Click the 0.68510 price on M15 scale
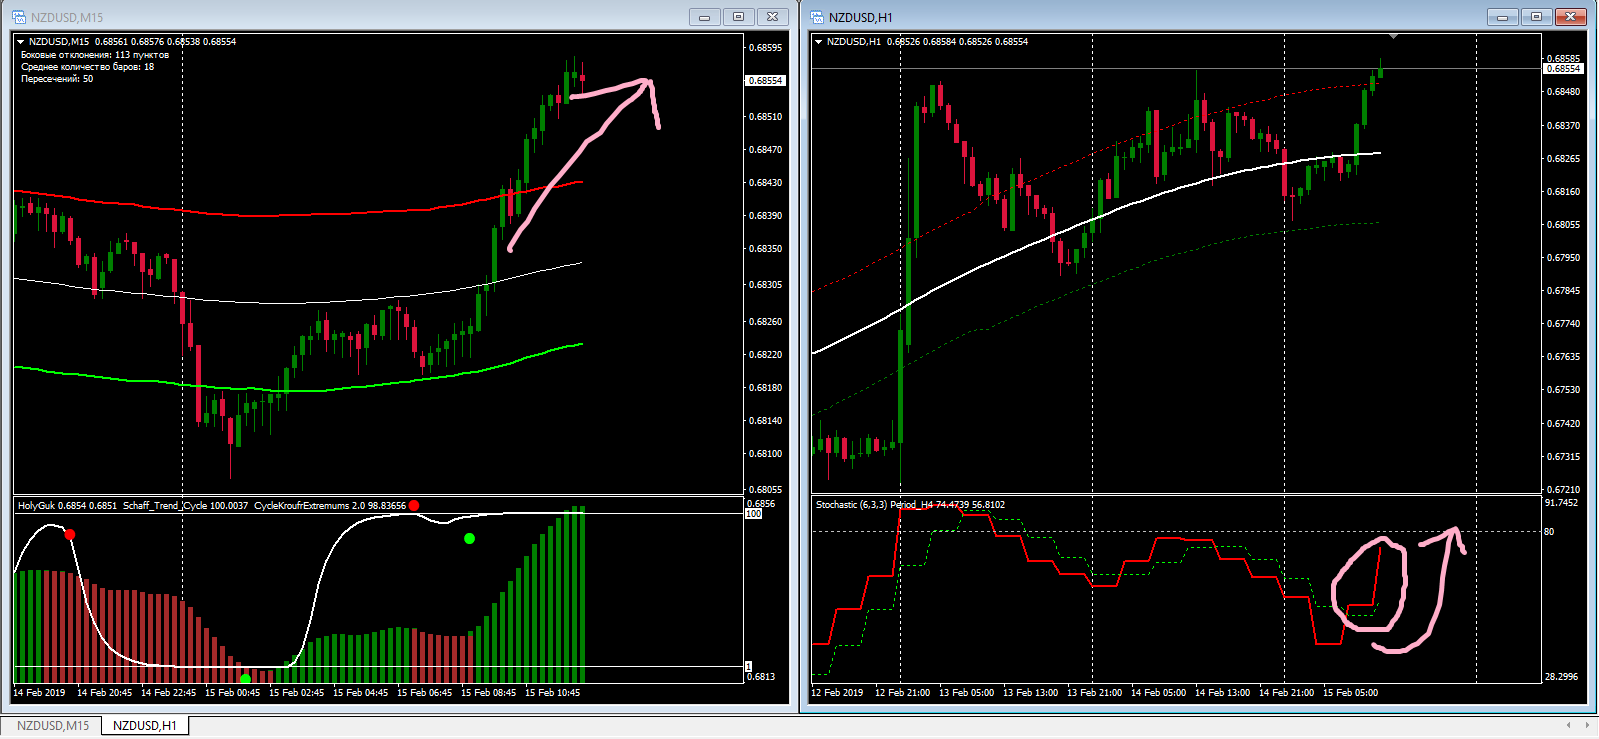Viewport: 1599px width, 739px height. (766, 117)
